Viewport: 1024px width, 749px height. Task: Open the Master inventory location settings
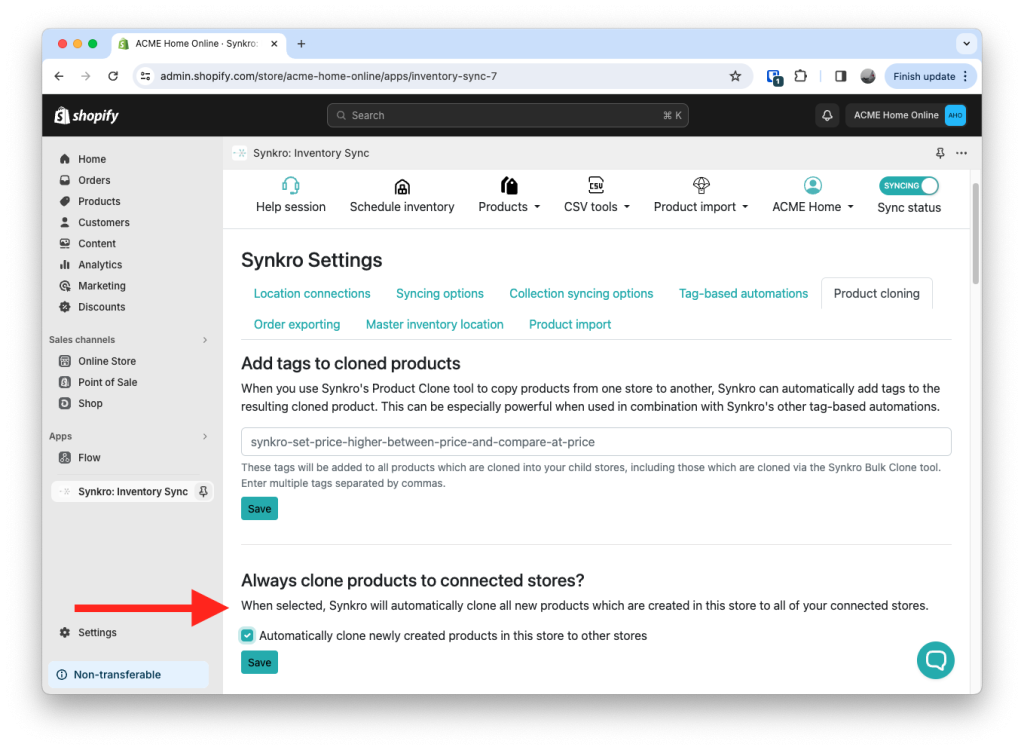click(x=434, y=324)
